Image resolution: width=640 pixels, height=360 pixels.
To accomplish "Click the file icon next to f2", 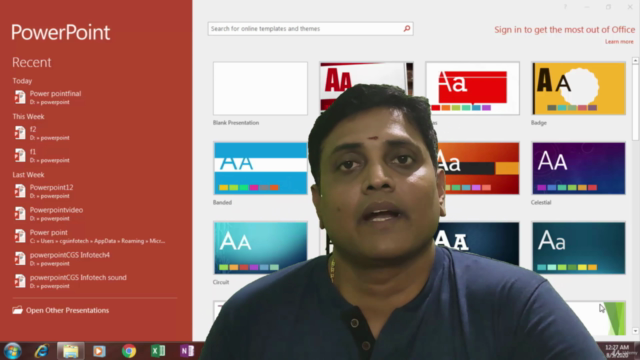I will pyautogui.click(x=20, y=133).
